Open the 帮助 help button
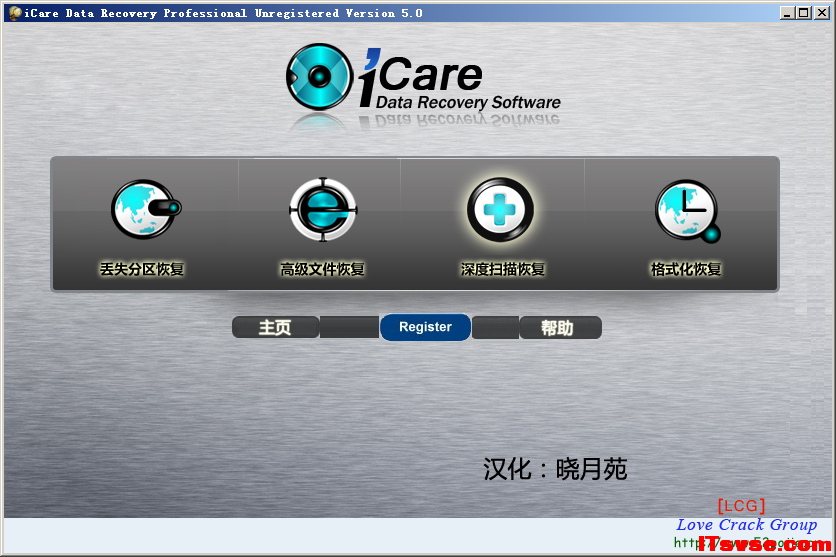836x557 pixels. point(560,327)
